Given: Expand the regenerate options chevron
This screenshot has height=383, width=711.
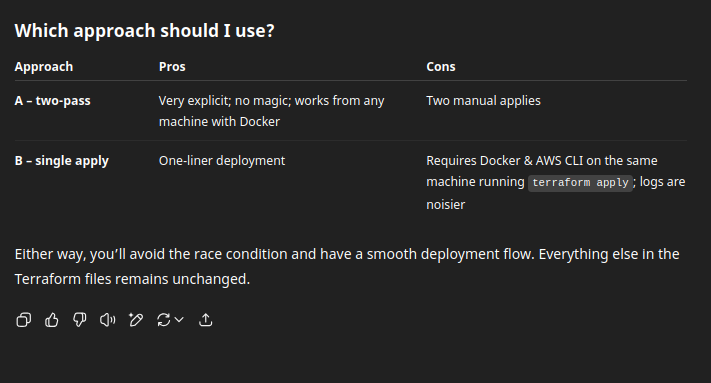Looking at the screenshot, I should tap(179, 320).
